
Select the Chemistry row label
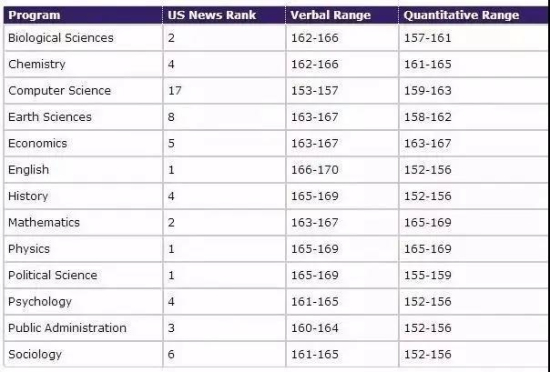point(37,64)
